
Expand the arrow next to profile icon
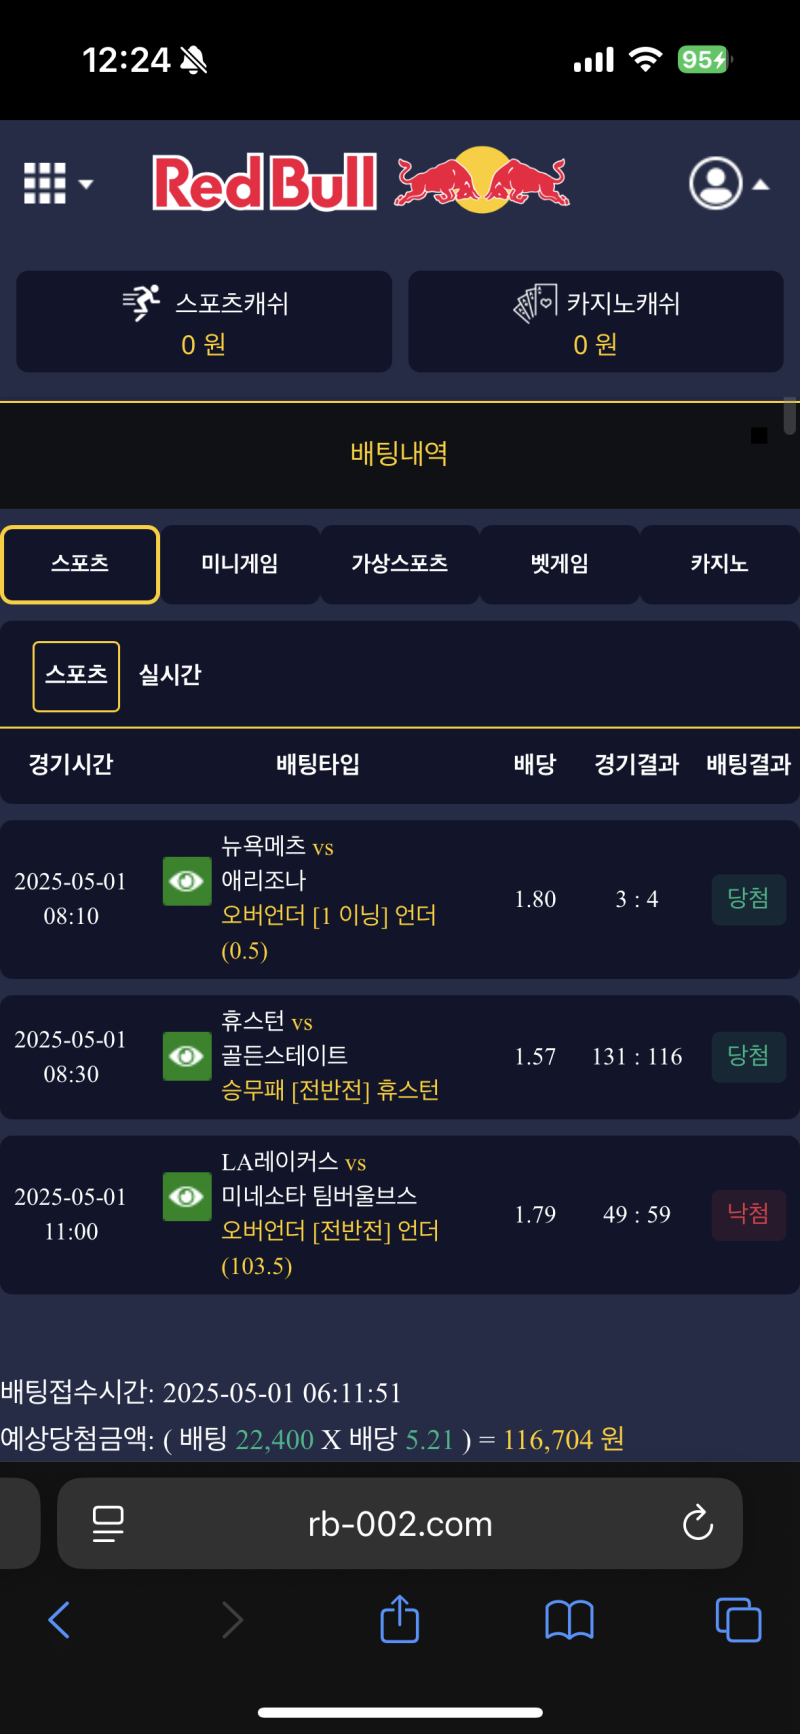[x=761, y=184]
